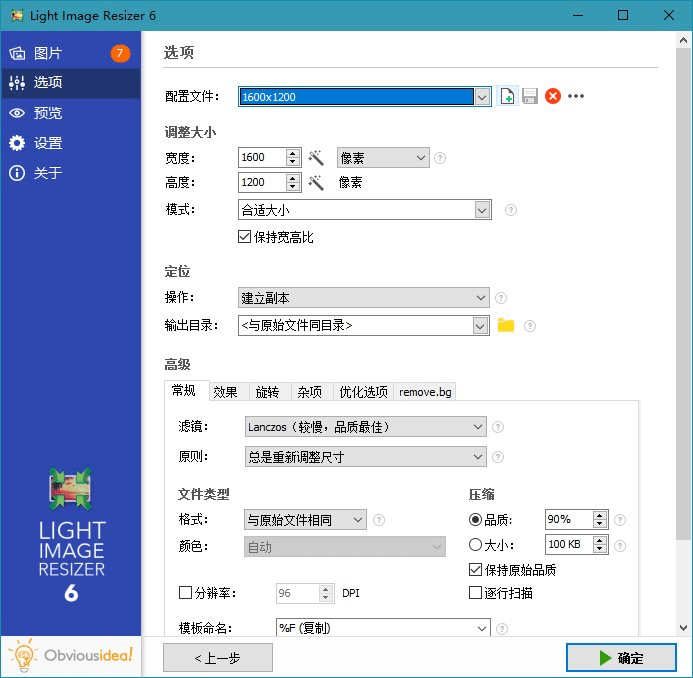This screenshot has height=678, width=693.
Task: Toggle the 保持宽高比 checkbox
Action: (244, 237)
